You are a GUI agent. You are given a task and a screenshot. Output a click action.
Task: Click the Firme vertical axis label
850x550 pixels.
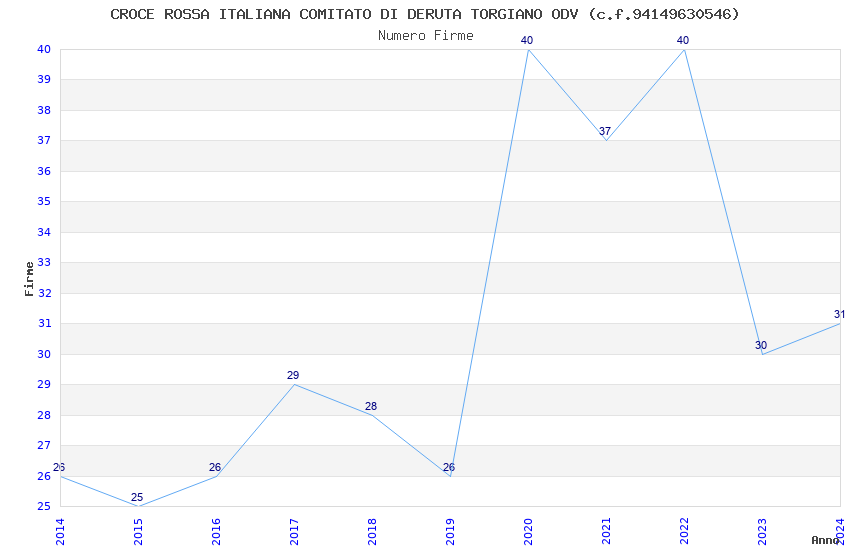click(x=29, y=279)
